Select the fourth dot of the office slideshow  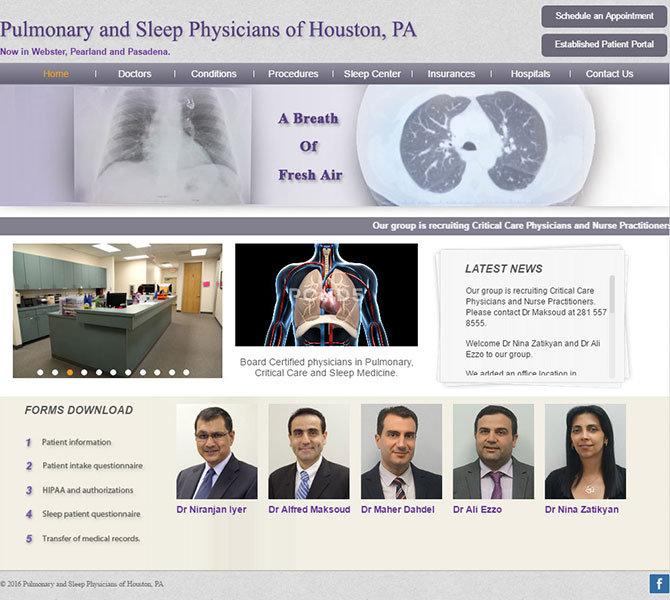(x=84, y=372)
